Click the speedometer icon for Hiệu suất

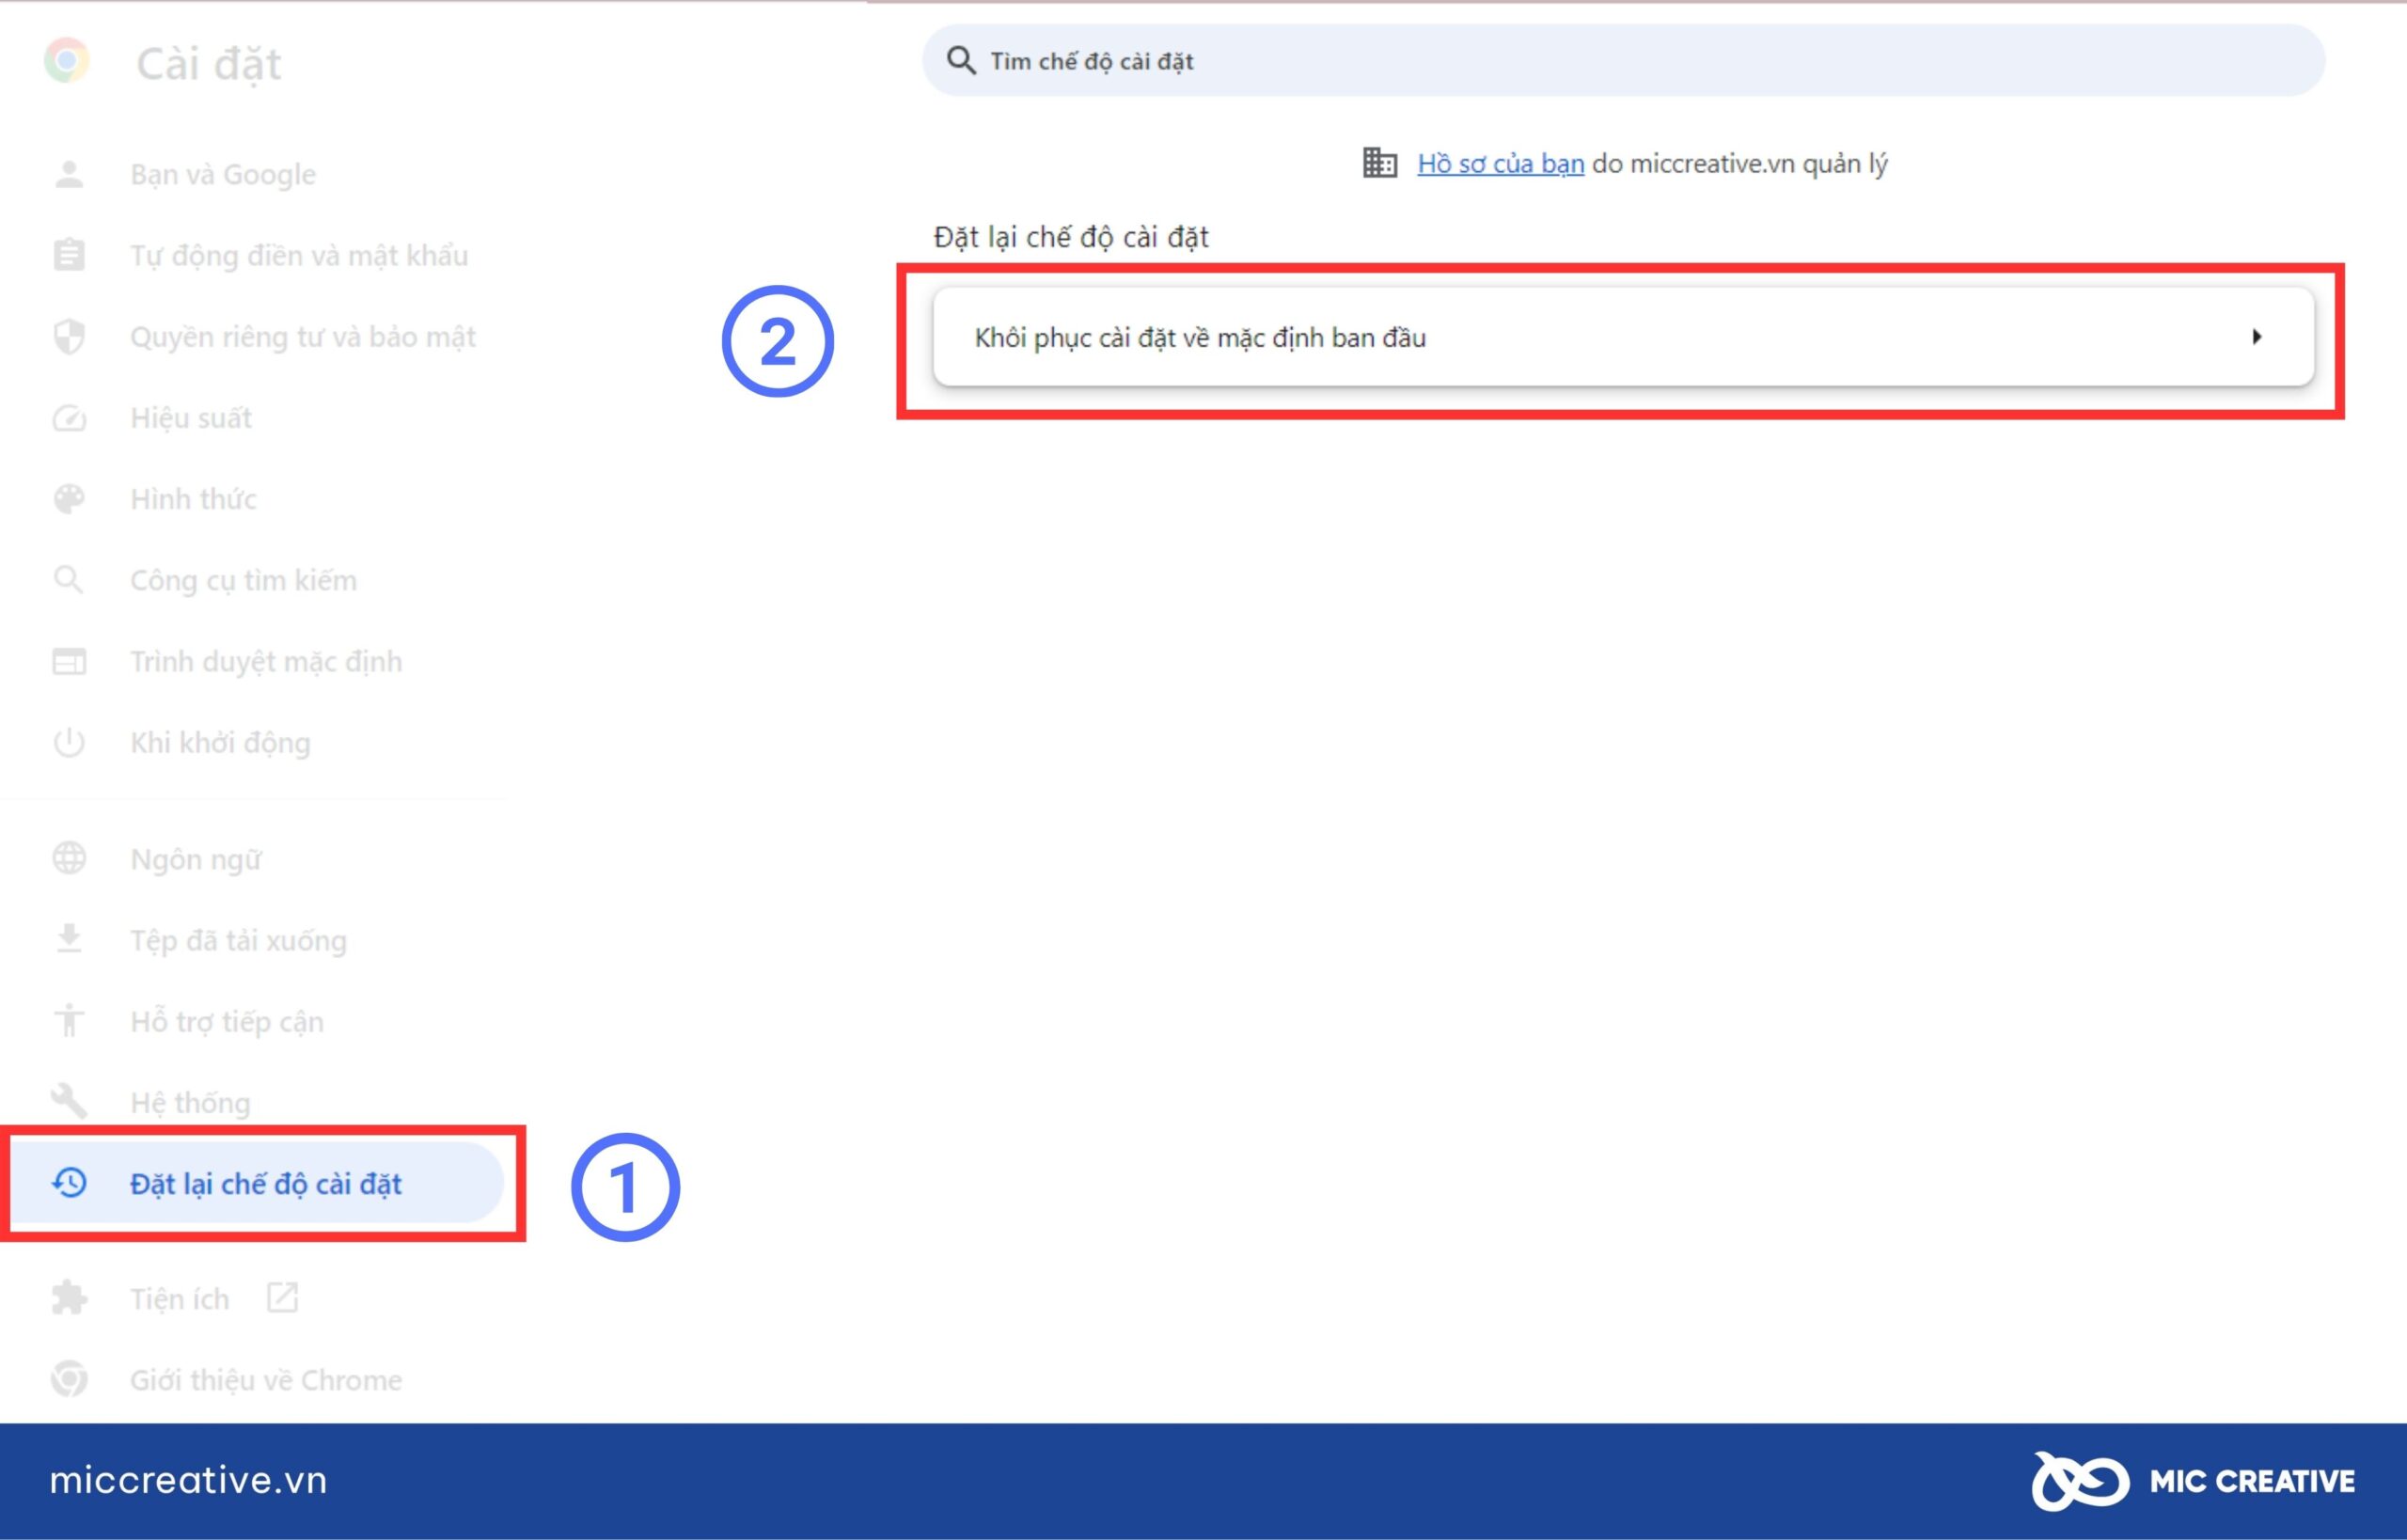pyautogui.click(x=69, y=418)
